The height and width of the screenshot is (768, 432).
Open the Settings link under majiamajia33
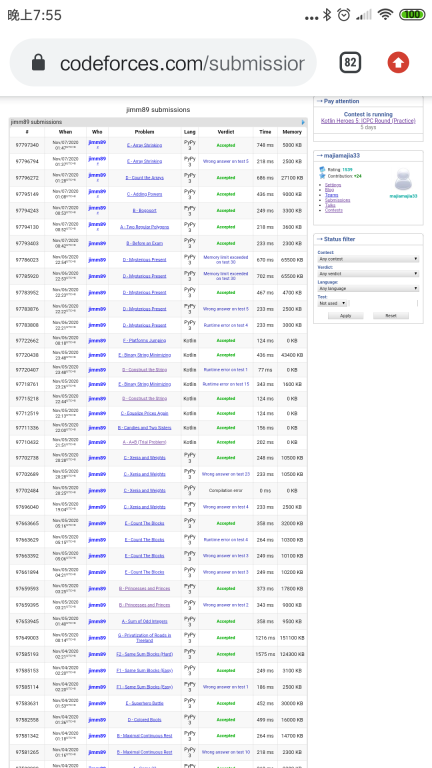(333, 185)
